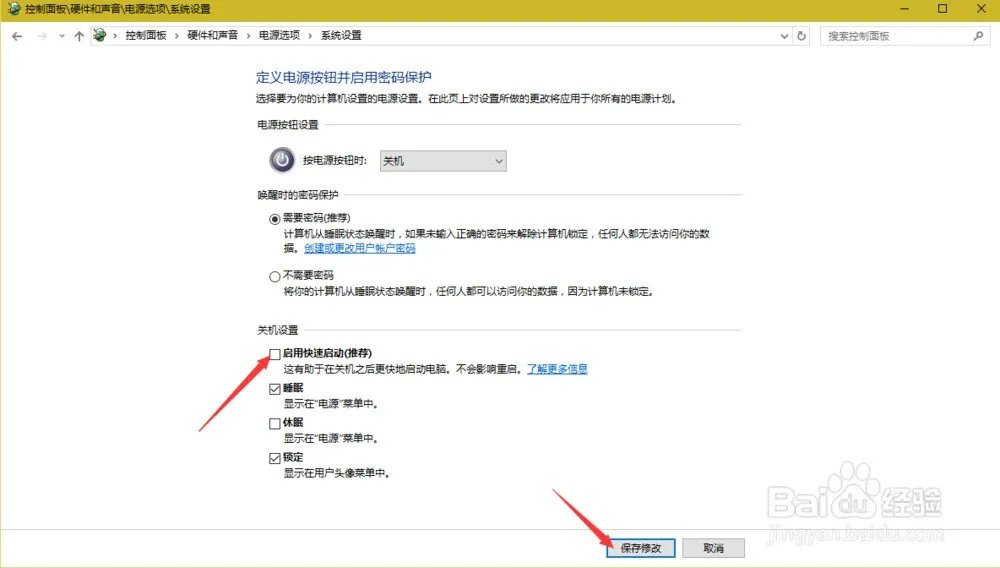Click the 电源按钮设置 section label
The image size is (1000, 568).
coord(288,125)
